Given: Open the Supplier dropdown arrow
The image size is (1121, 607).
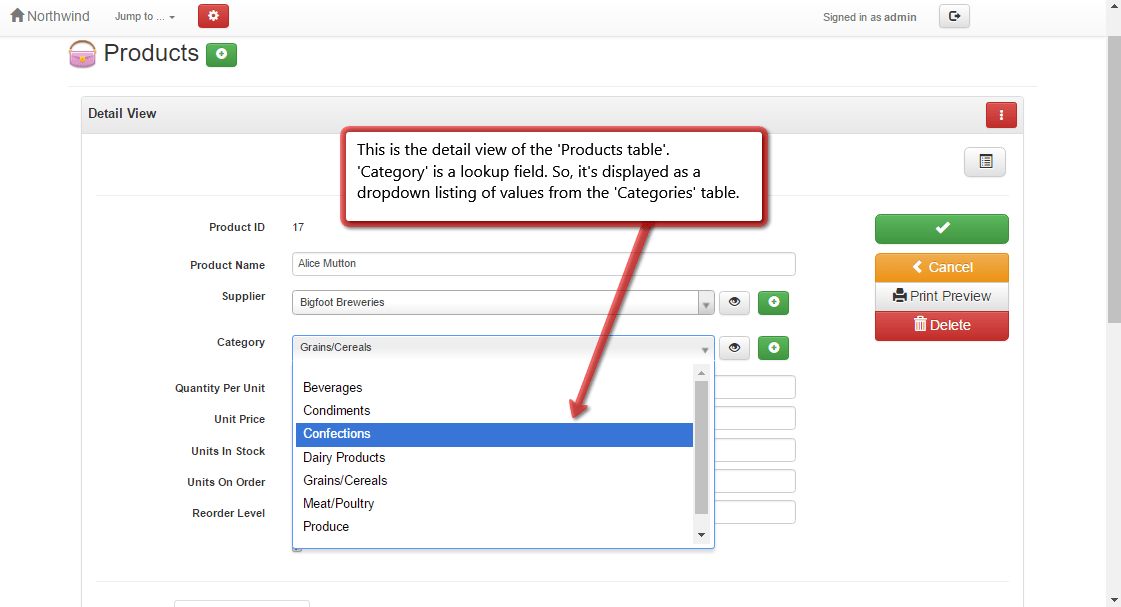Looking at the screenshot, I should [706, 302].
